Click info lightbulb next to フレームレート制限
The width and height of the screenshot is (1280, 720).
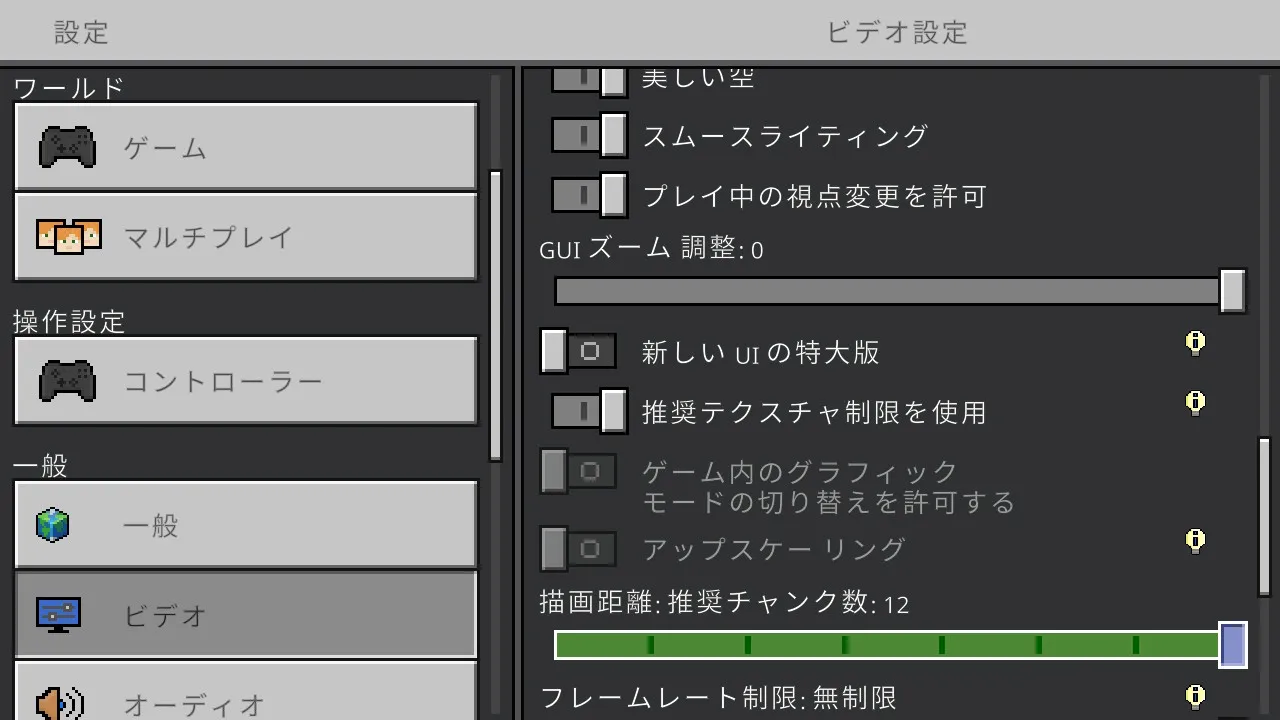point(1194,696)
